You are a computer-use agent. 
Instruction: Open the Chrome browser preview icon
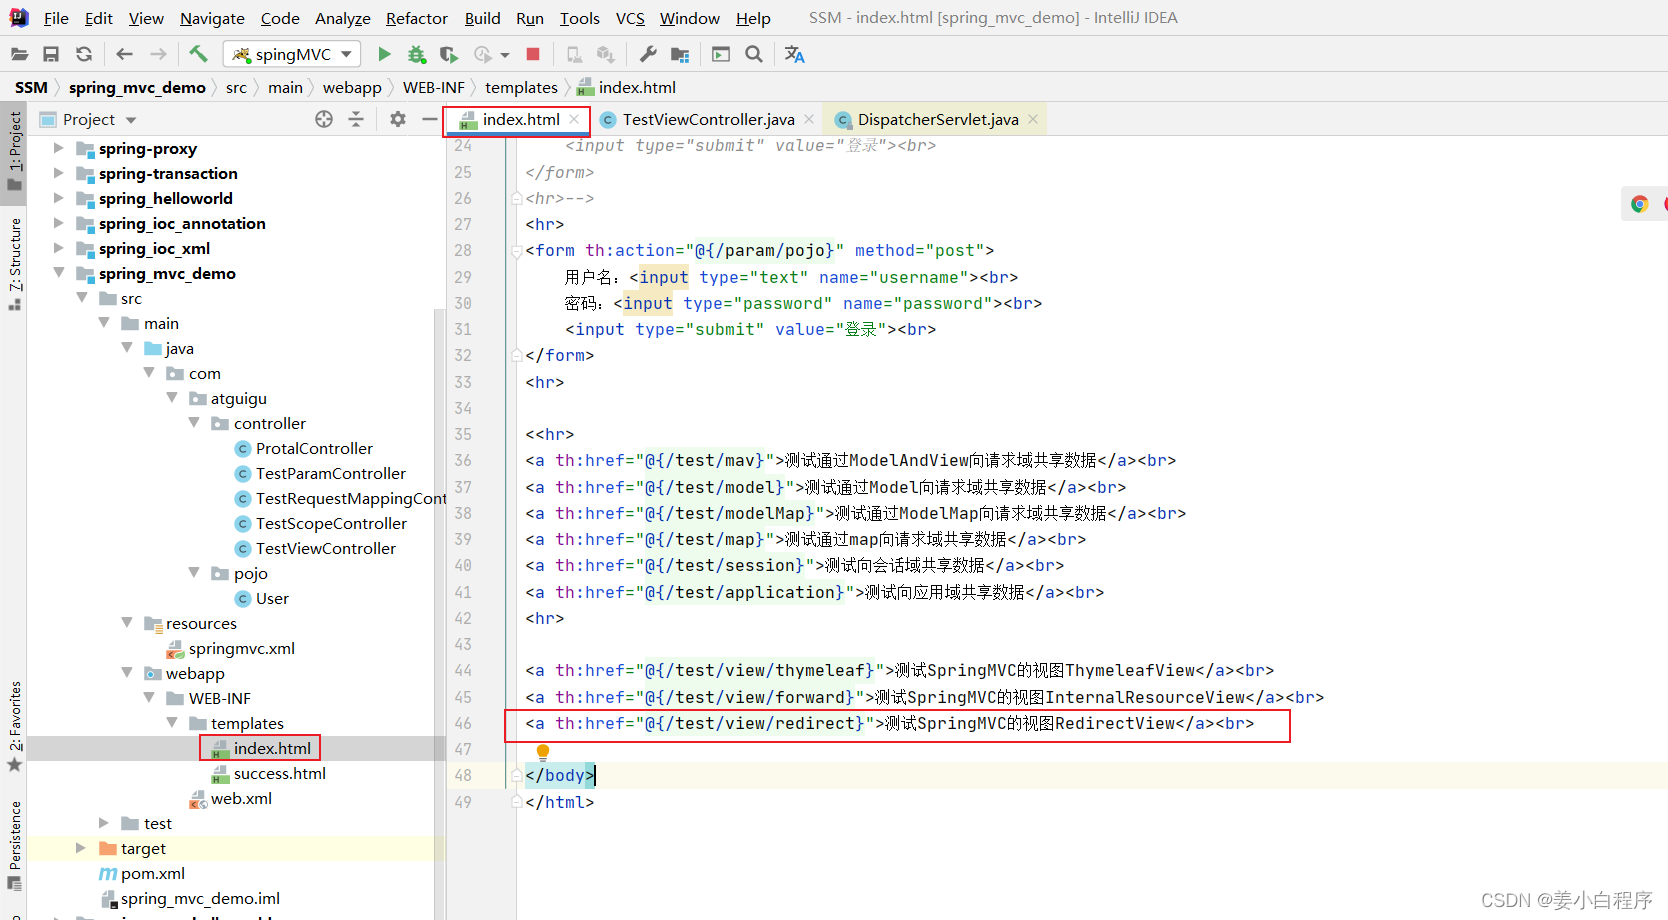1639,204
